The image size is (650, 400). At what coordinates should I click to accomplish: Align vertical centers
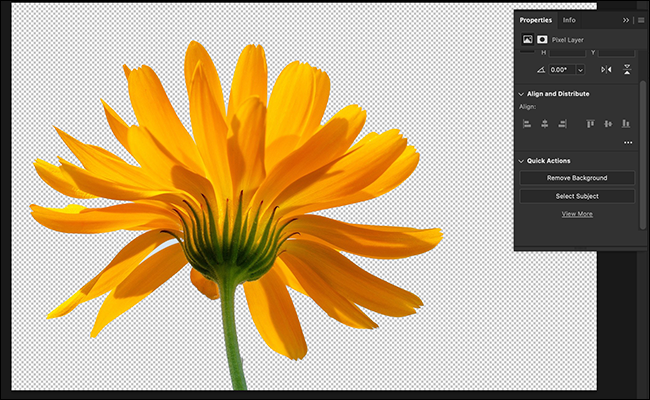[608, 124]
